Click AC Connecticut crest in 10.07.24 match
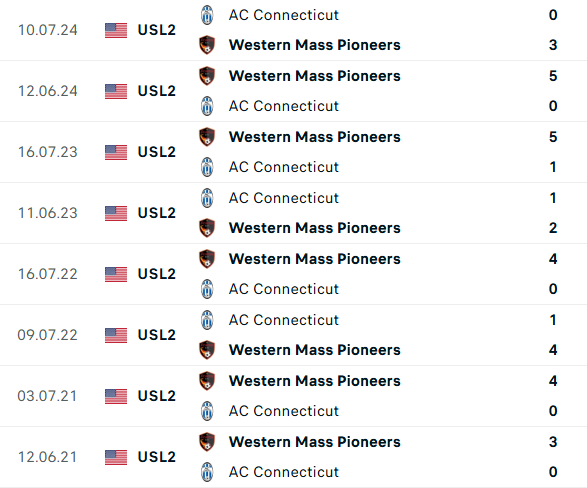 click(x=207, y=15)
